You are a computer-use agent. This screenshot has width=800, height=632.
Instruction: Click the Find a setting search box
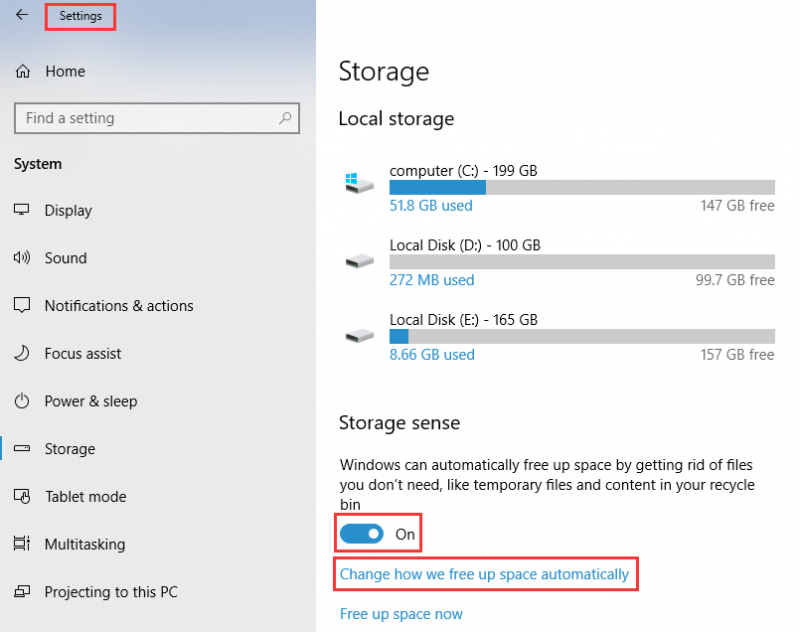pyautogui.click(x=157, y=118)
